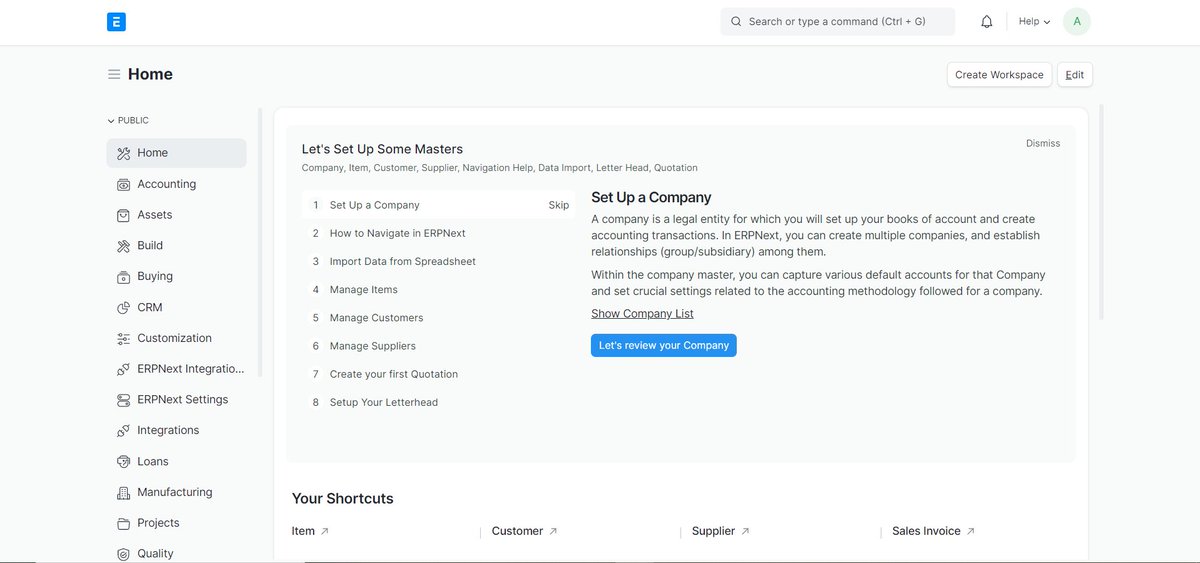Open the user avatar menu
This screenshot has height=563, width=1200.
click(x=1077, y=21)
